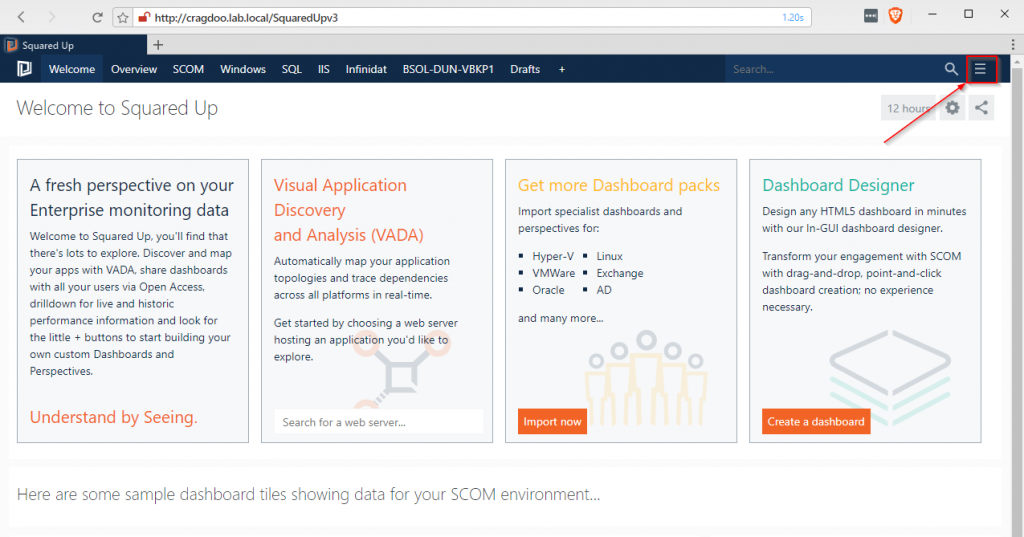Click the Linux list item
1024x537 pixels.
609,256
